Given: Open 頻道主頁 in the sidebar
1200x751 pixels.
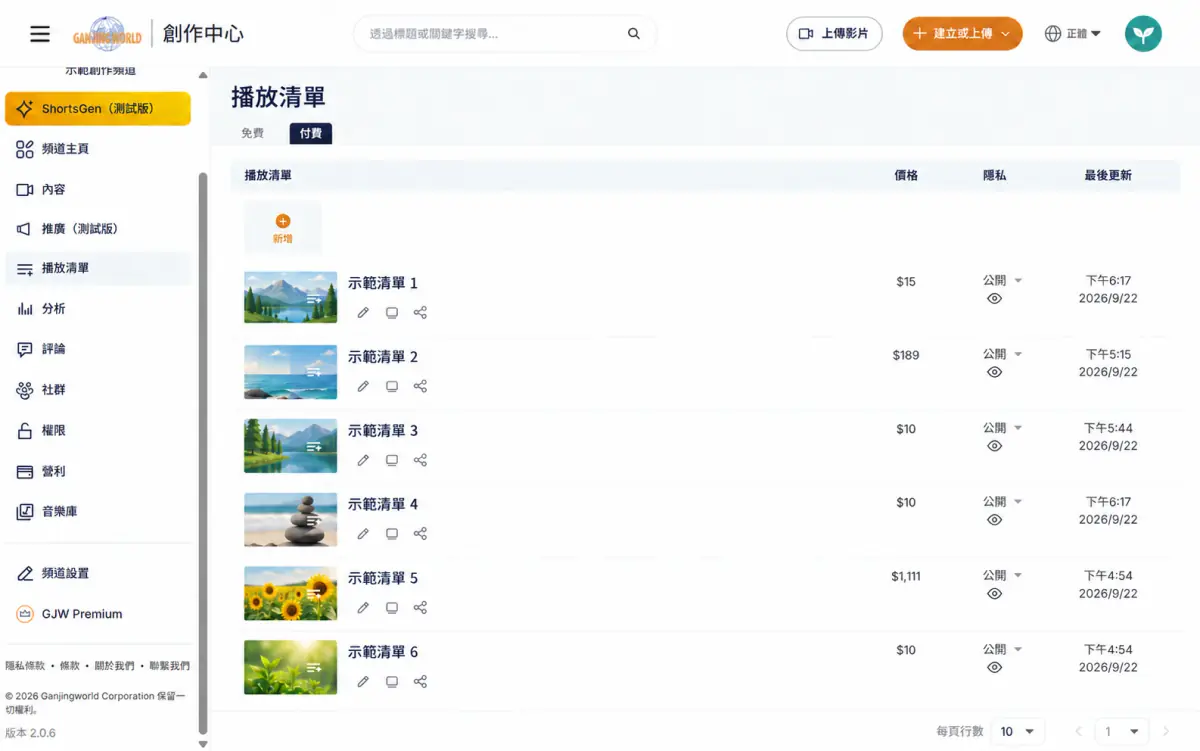Looking at the screenshot, I should pos(98,149).
